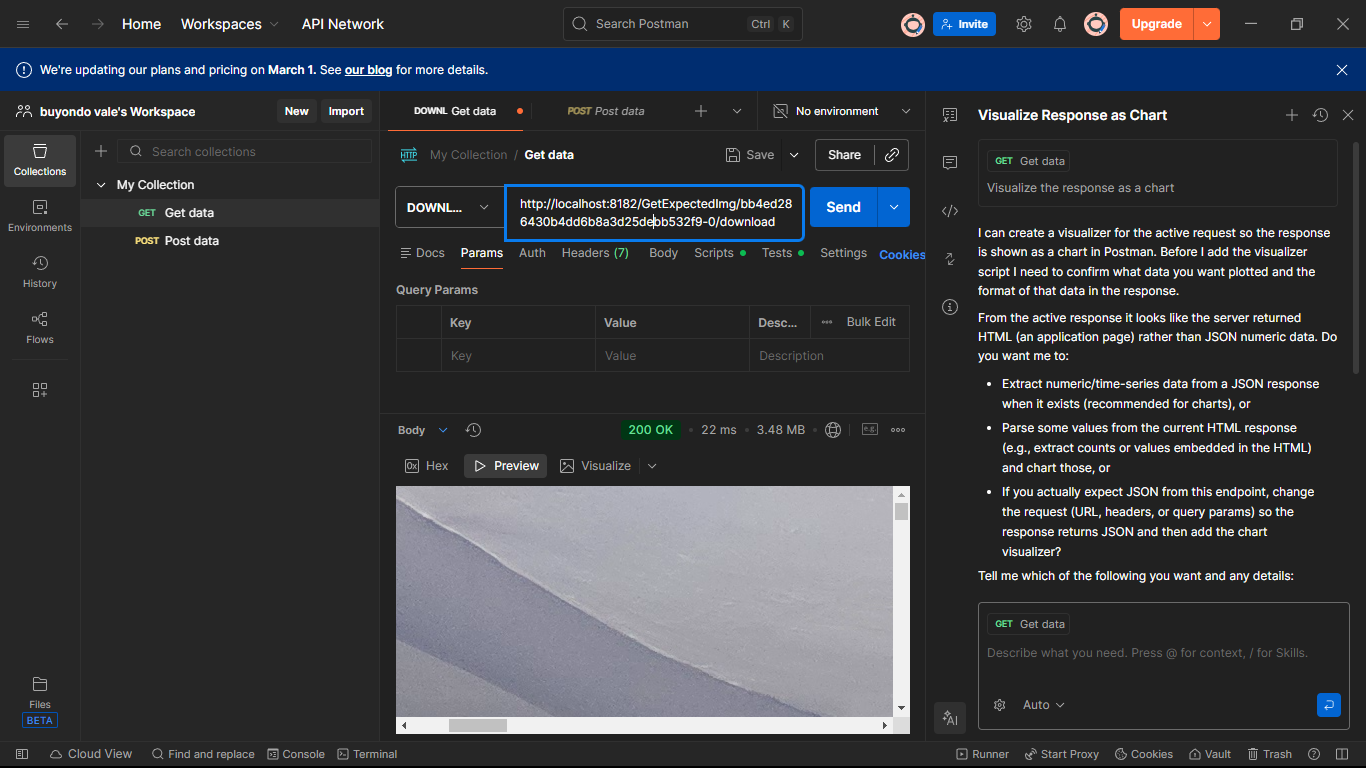Select the Post data request tab
This screenshot has width=1366, height=768.
[606, 111]
